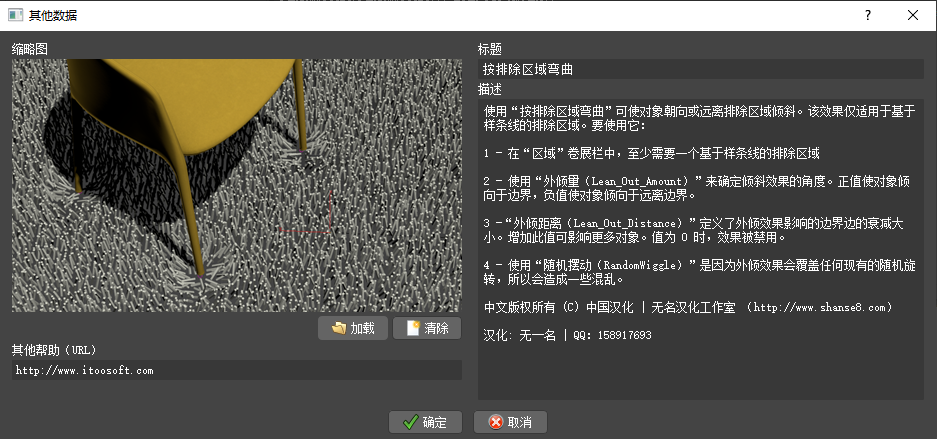Viewport: 937px width, 439px height.
Task: Click the 其他帮助（URL） label
Action: click(x=54, y=350)
